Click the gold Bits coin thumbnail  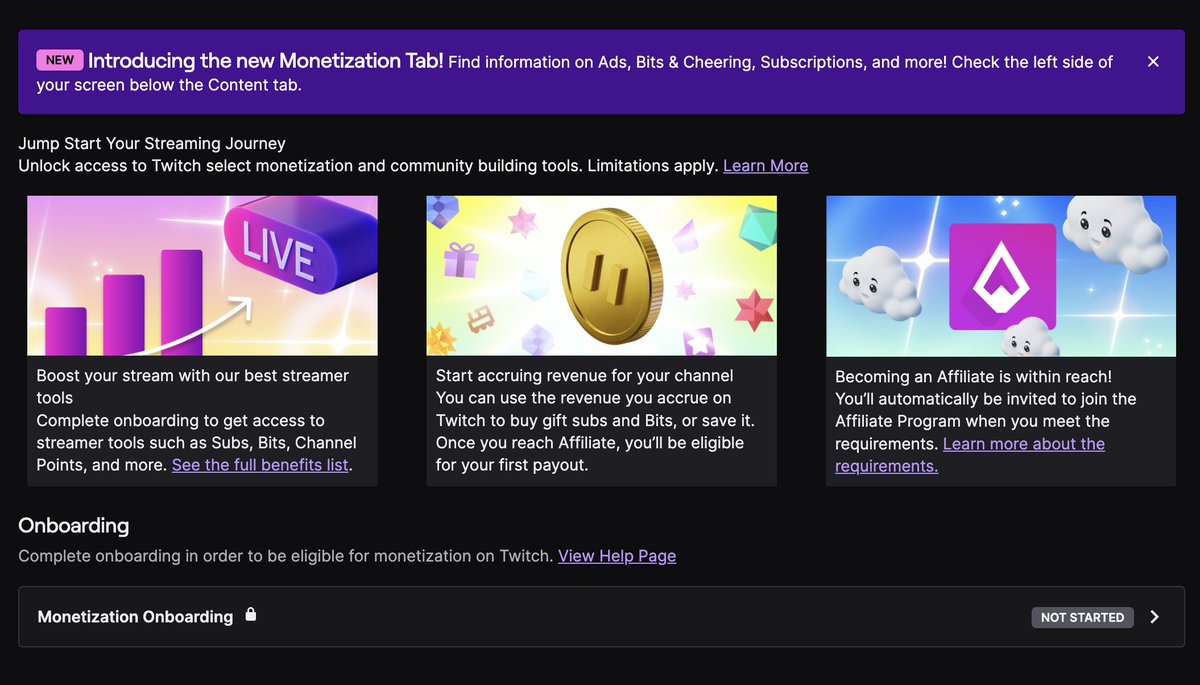pyautogui.click(x=601, y=275)
